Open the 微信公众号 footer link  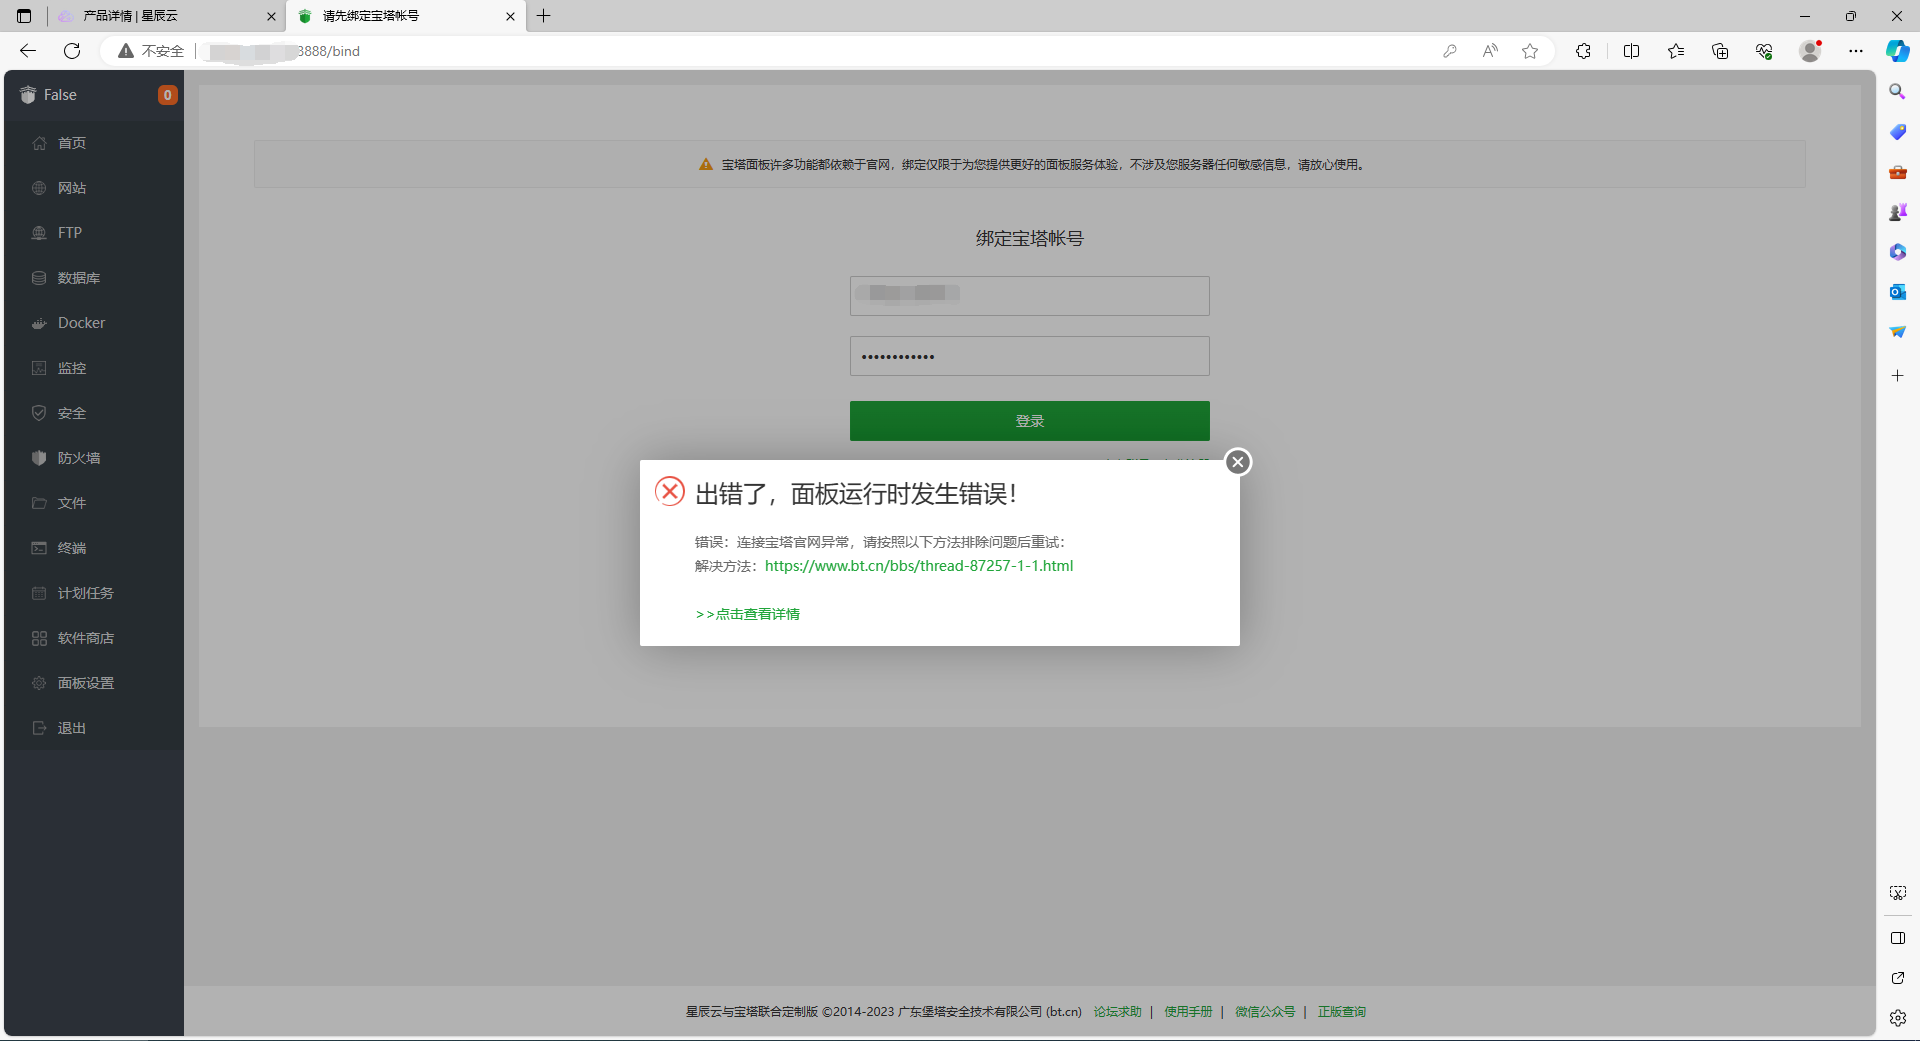pos(1265,1012)
